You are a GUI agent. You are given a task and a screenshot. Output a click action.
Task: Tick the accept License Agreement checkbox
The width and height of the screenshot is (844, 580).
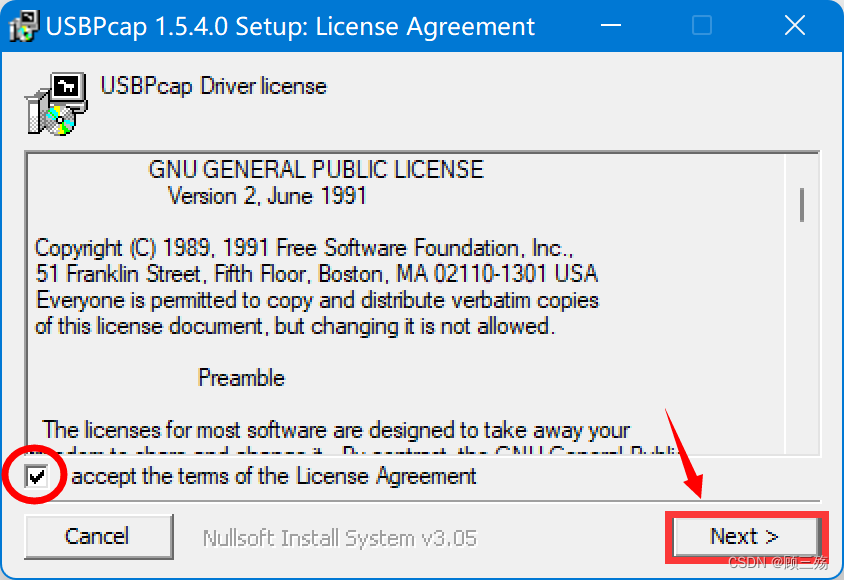pos(37,476)
